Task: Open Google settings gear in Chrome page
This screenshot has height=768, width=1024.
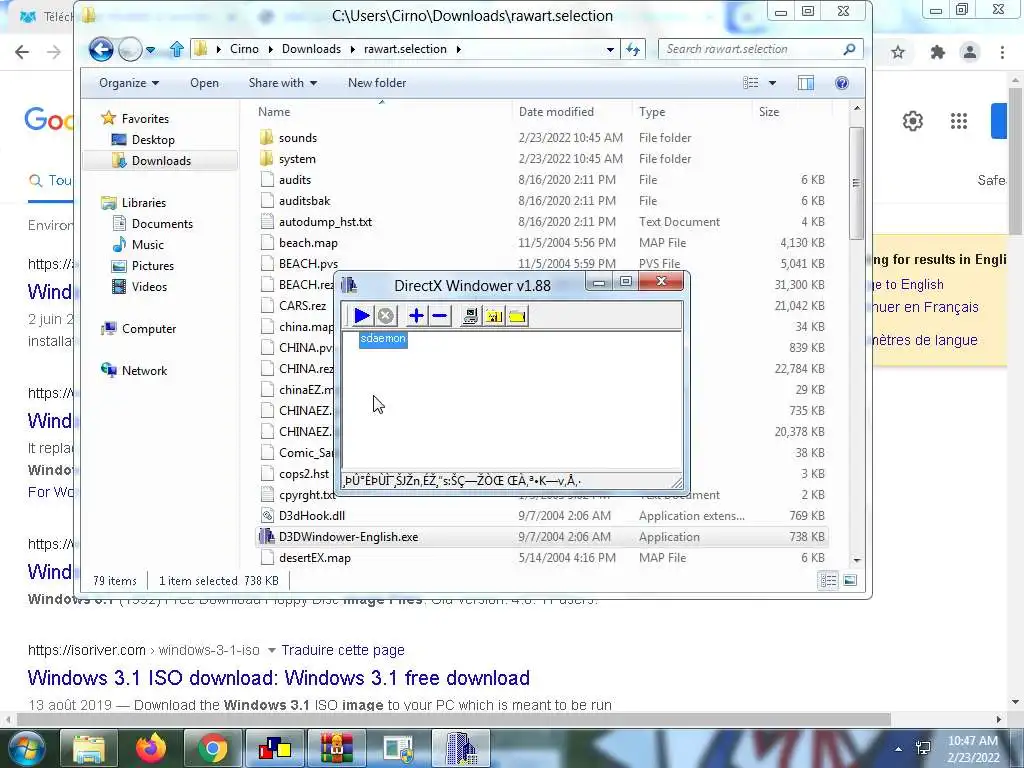Action: point(913,121)
